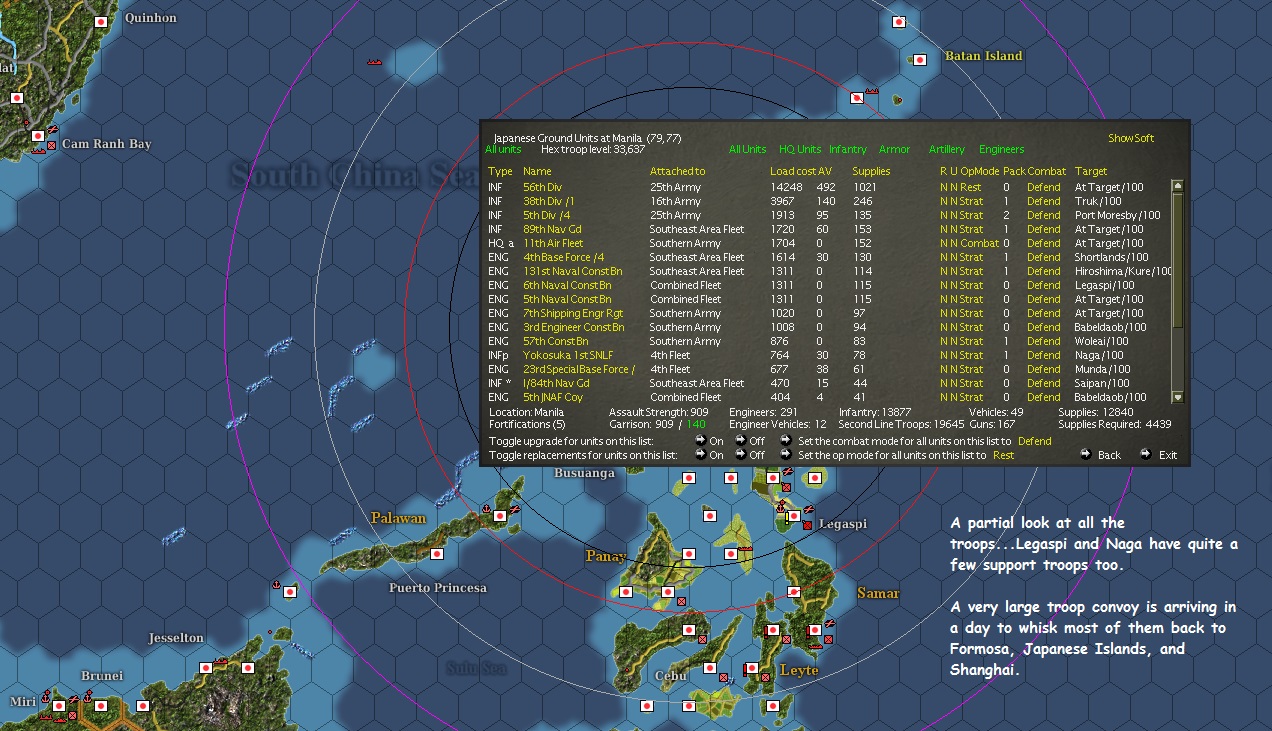
Task: Switch to the HQ Units filter
Action: (x=800, y=149)
